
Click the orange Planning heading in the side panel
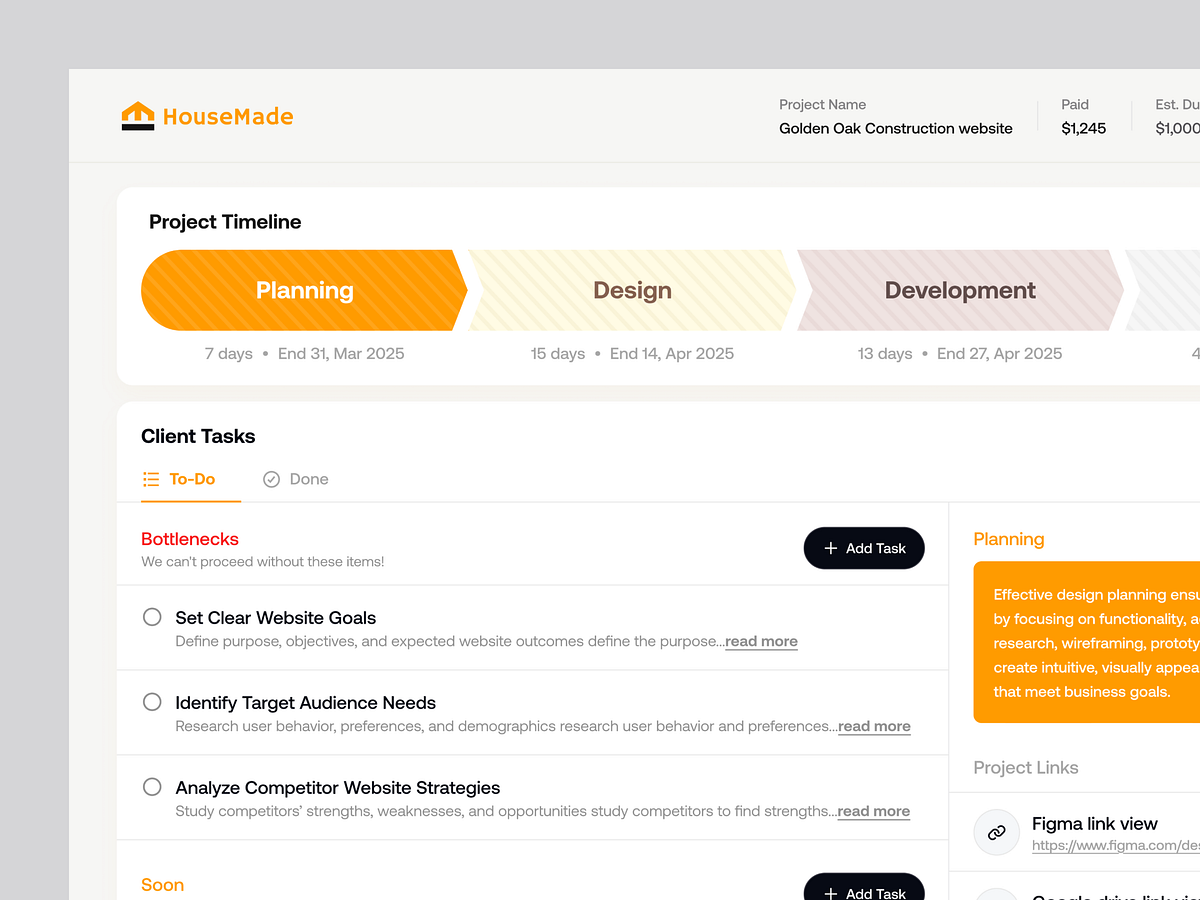1009,539
